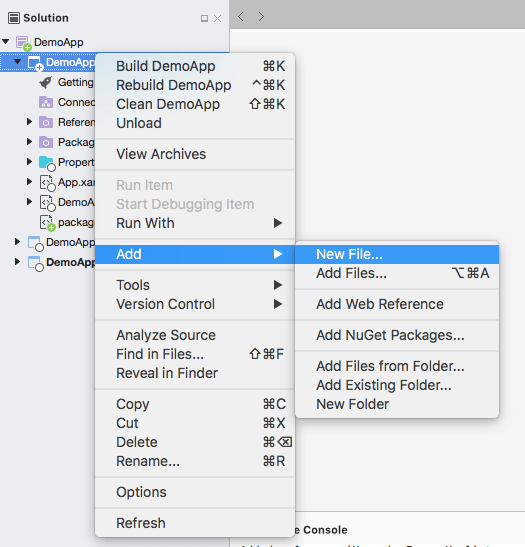
Task: Choose Add Files from Folder...
Action: tap(397, 366)
